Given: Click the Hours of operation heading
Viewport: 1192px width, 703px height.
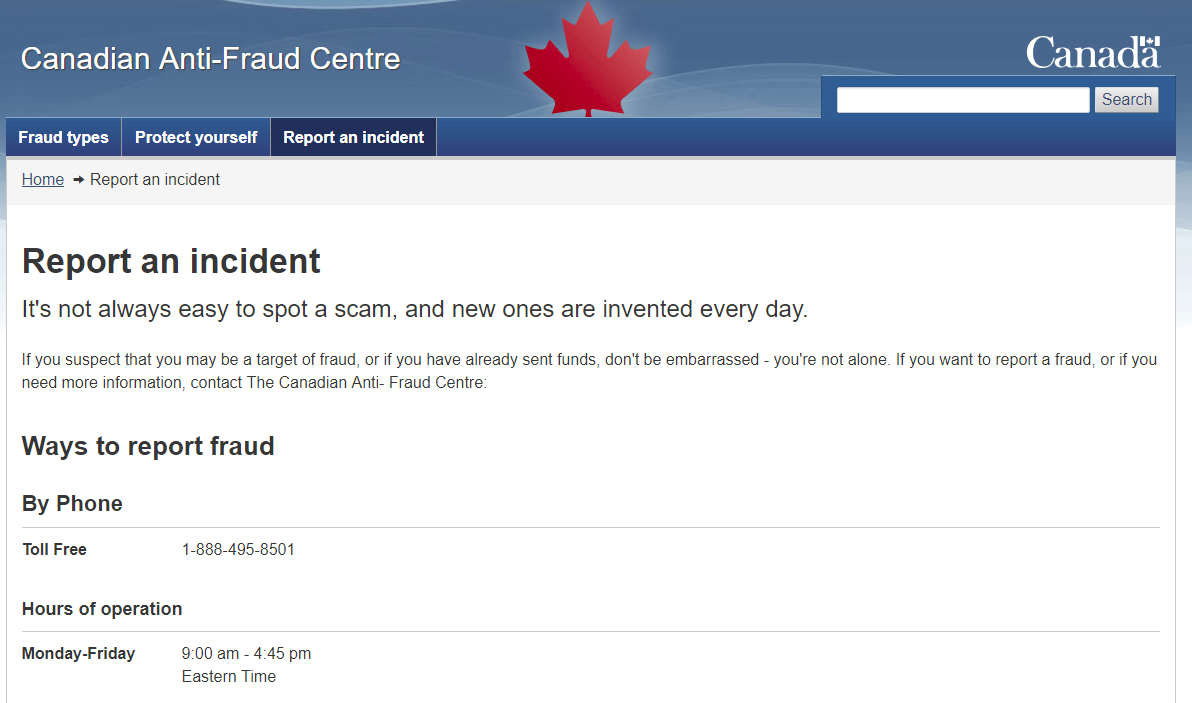Looking at the screenshot, I should pos(102,609).
